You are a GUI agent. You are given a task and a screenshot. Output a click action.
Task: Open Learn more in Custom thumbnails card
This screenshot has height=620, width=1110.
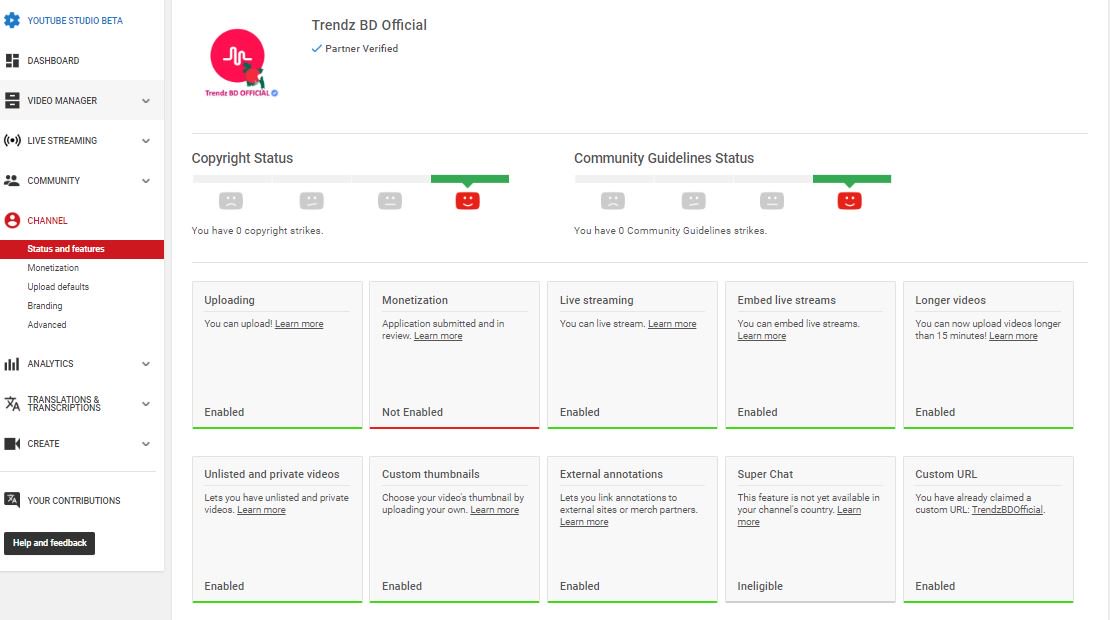tap(494, 510)
